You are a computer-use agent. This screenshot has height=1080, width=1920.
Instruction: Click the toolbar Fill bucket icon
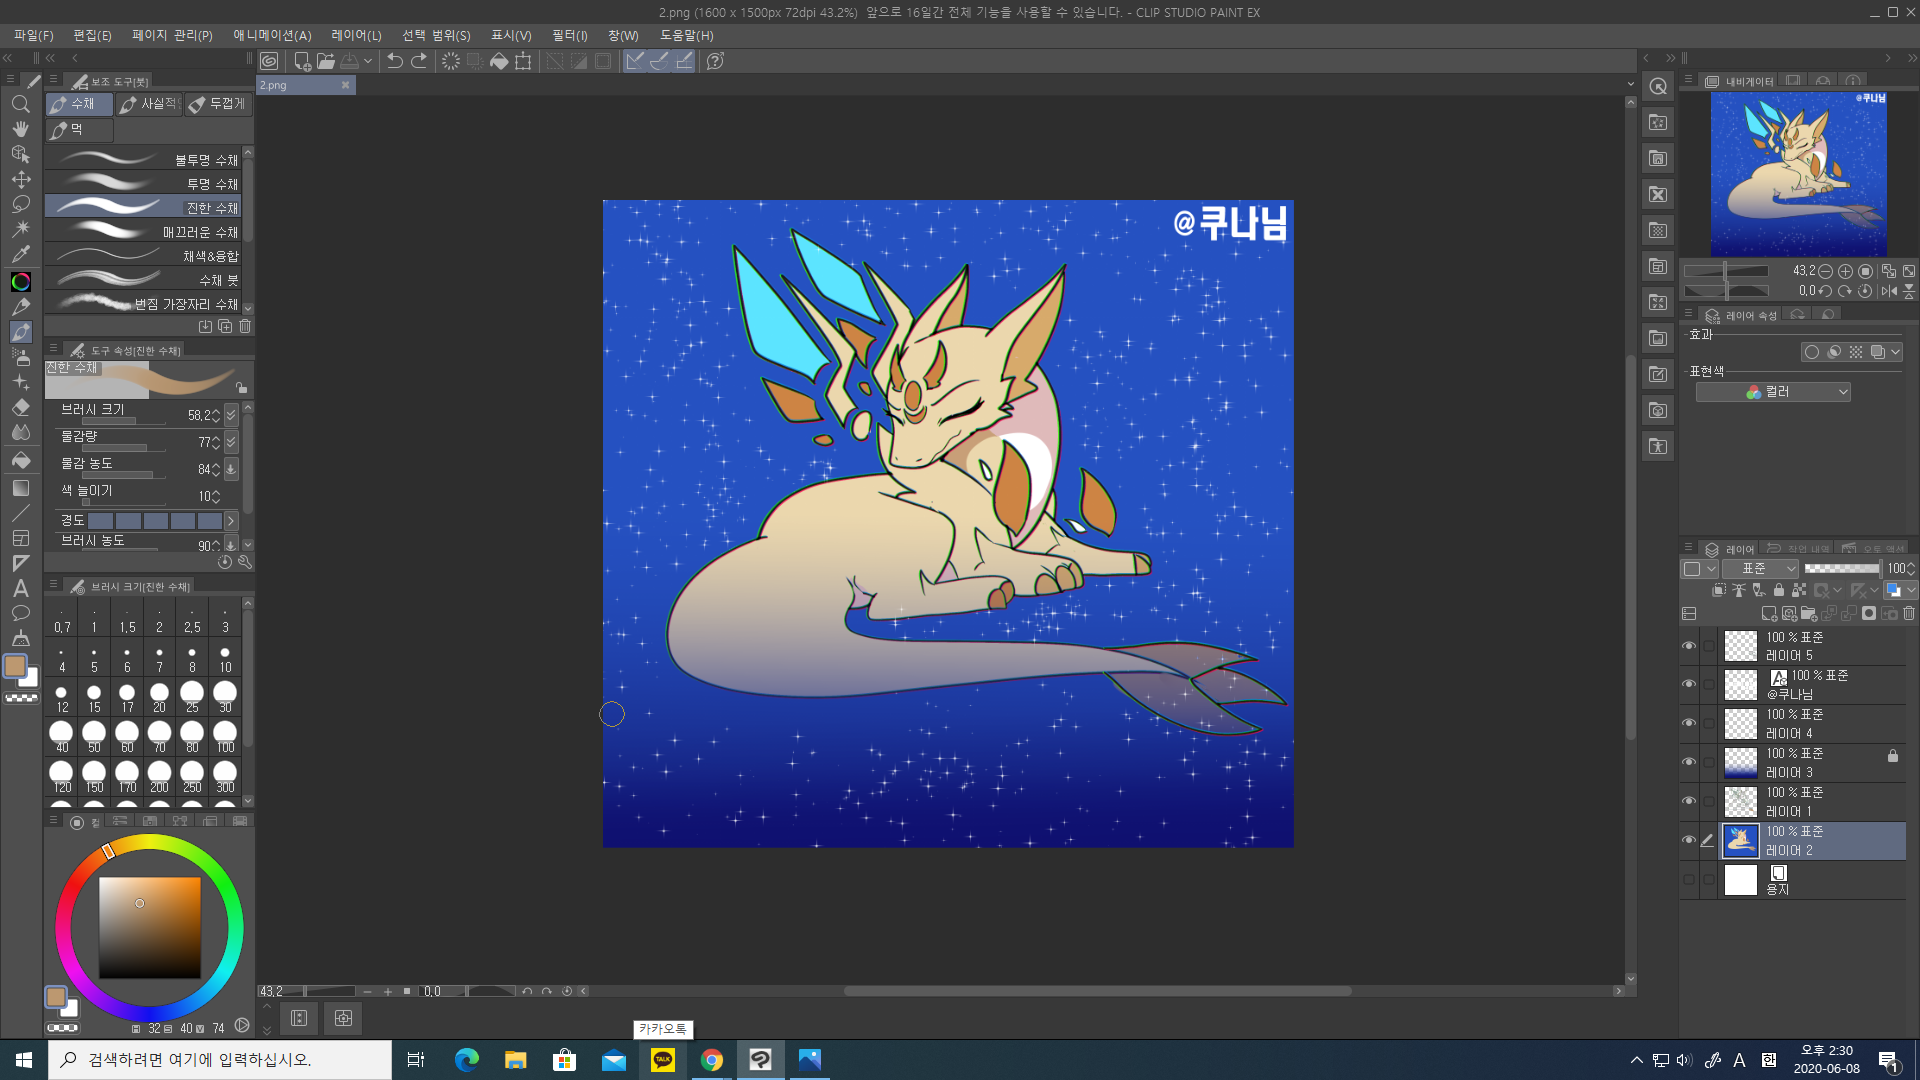pos(499,61)
